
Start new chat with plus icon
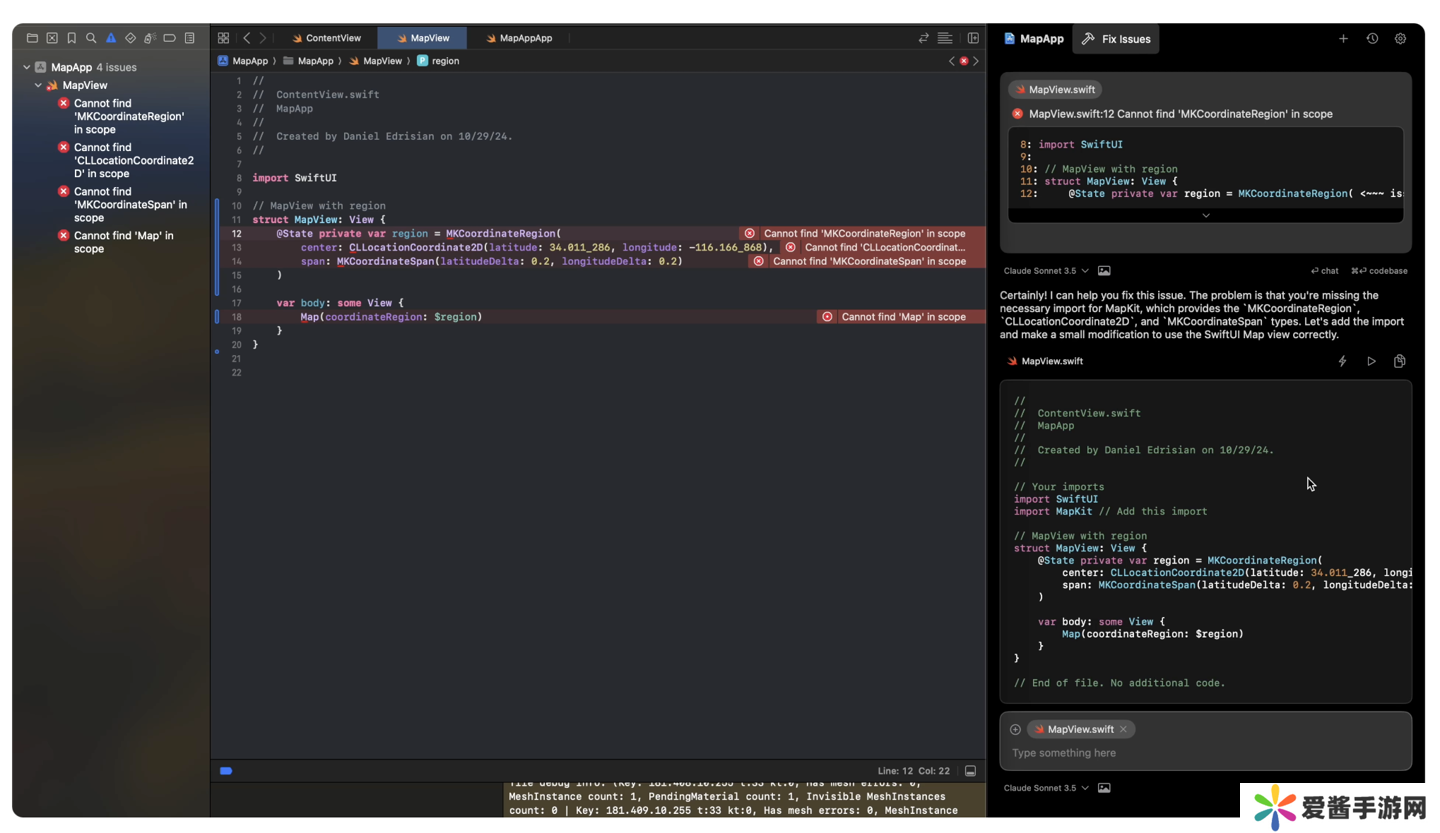pyautogui.click(x=1343, y=39)
